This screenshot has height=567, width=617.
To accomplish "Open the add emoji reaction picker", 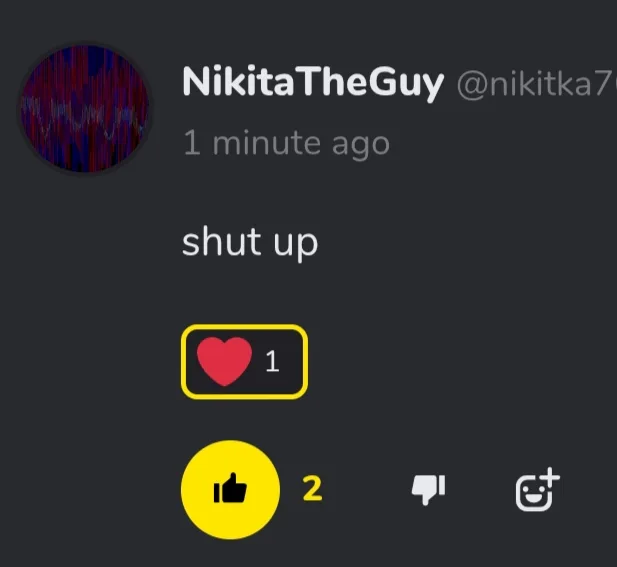I will pos(538,489).
